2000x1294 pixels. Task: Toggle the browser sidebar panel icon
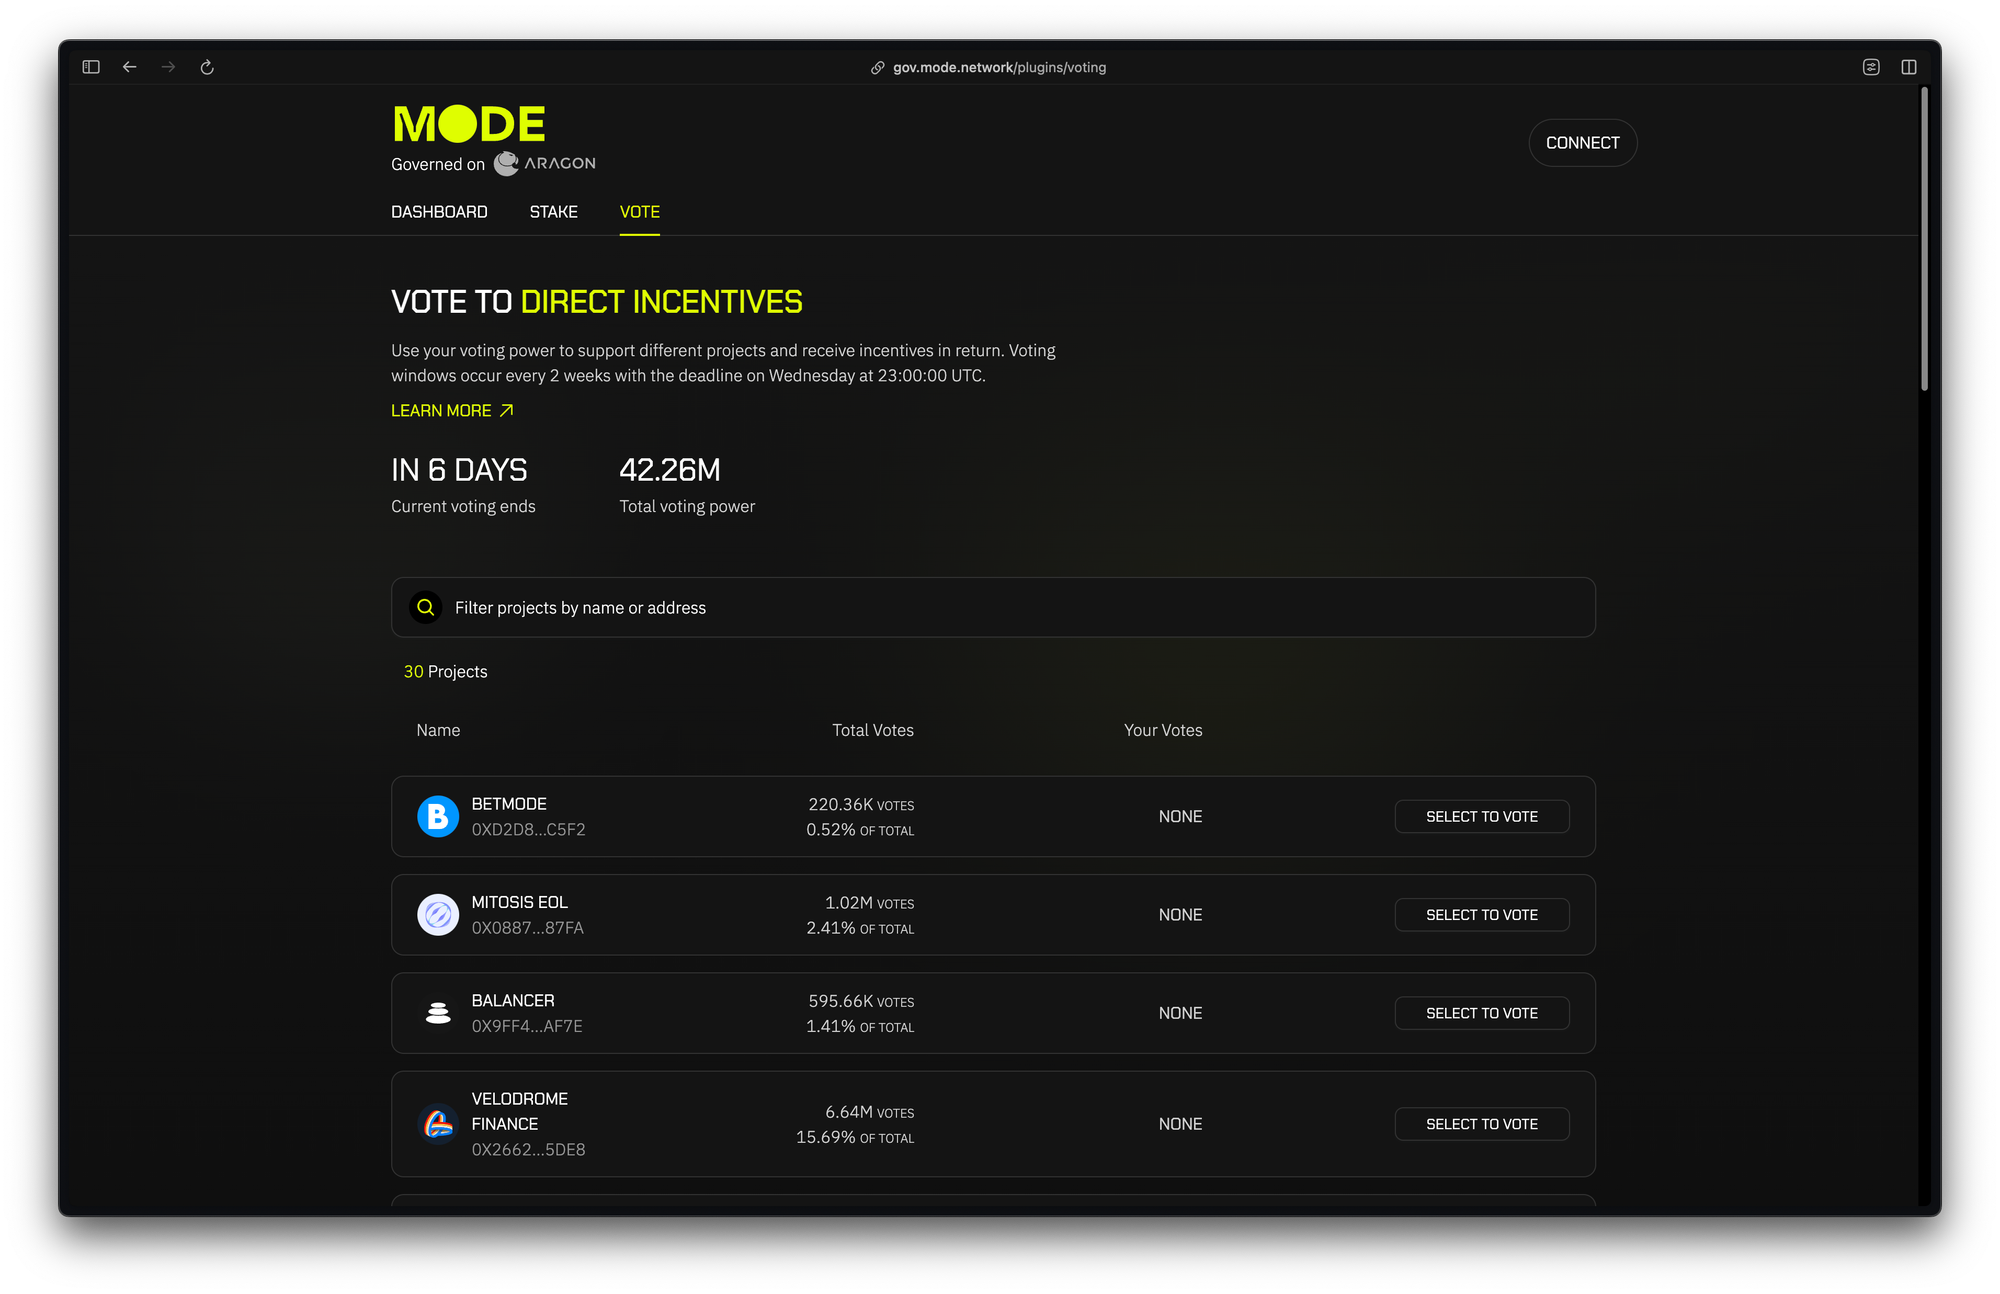(x=90, y=67)
